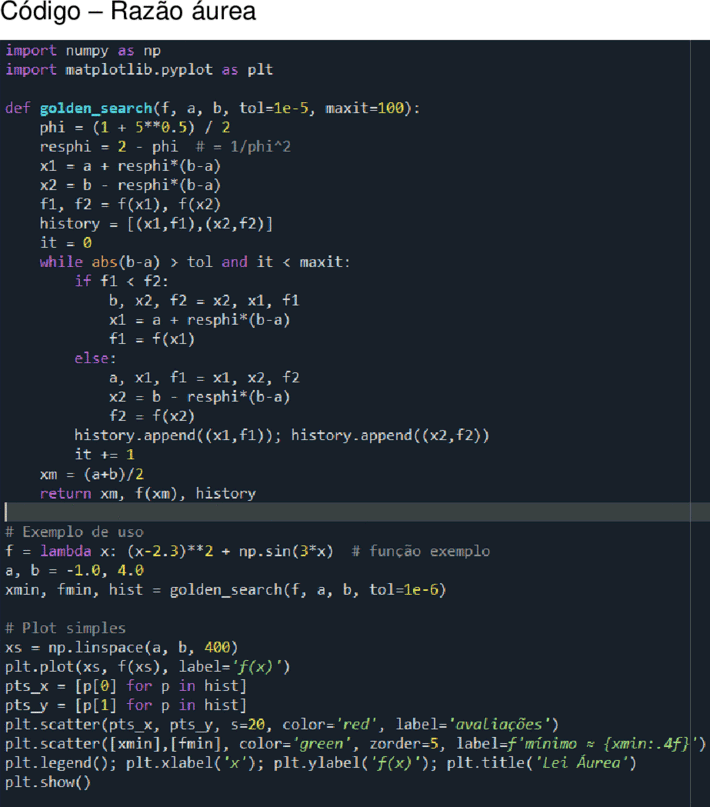Click the heading 'Código – Razão áurea'
The width and height of the screenshot is (710, 807).
pyautogui.click(x=128, y=11)
